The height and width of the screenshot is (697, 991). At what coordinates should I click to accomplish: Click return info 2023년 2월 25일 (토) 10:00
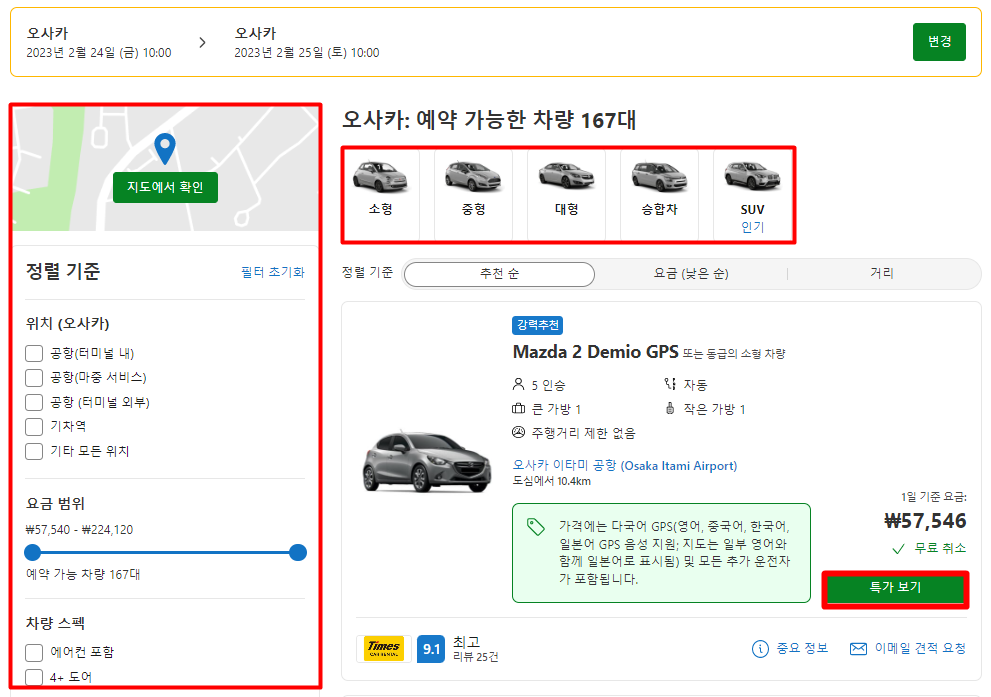coord(307,53)
